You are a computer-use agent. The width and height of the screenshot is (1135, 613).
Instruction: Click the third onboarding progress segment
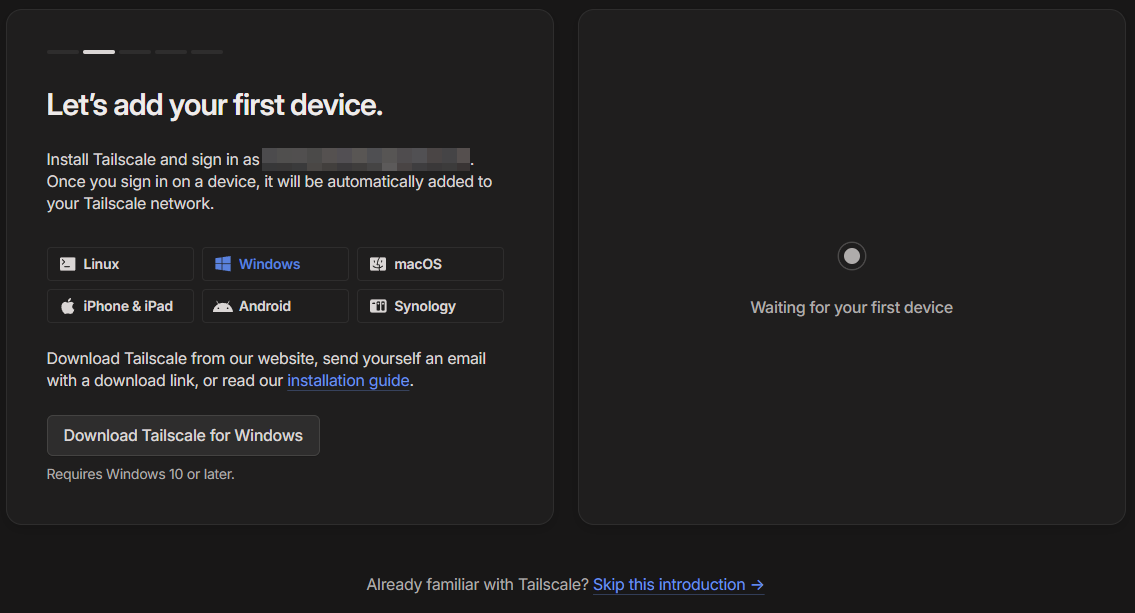(x=135, y=52)
